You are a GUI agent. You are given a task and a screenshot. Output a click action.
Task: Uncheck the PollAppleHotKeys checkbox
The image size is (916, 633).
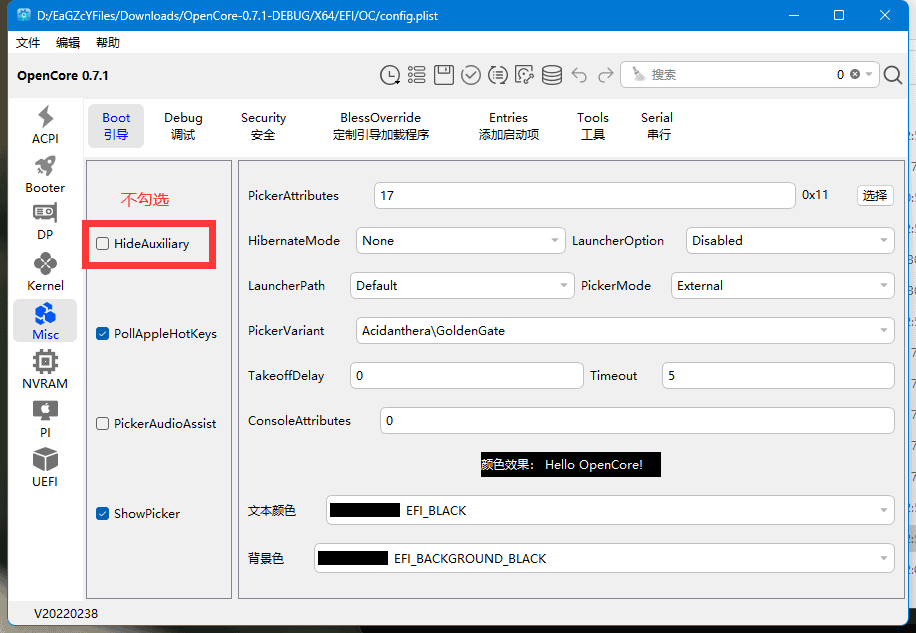(x=103, y=334)
